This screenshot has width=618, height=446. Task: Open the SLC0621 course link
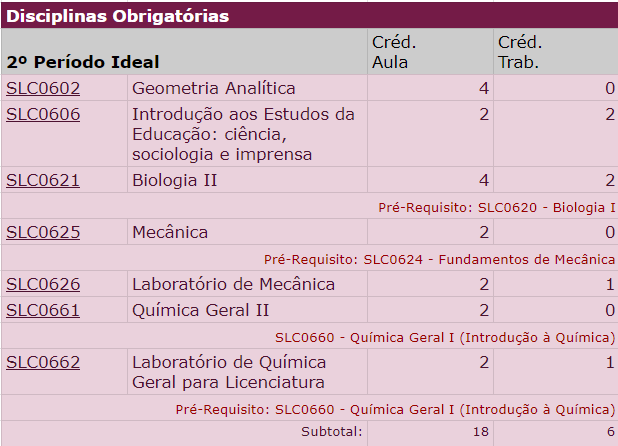[x=43, y=180]
